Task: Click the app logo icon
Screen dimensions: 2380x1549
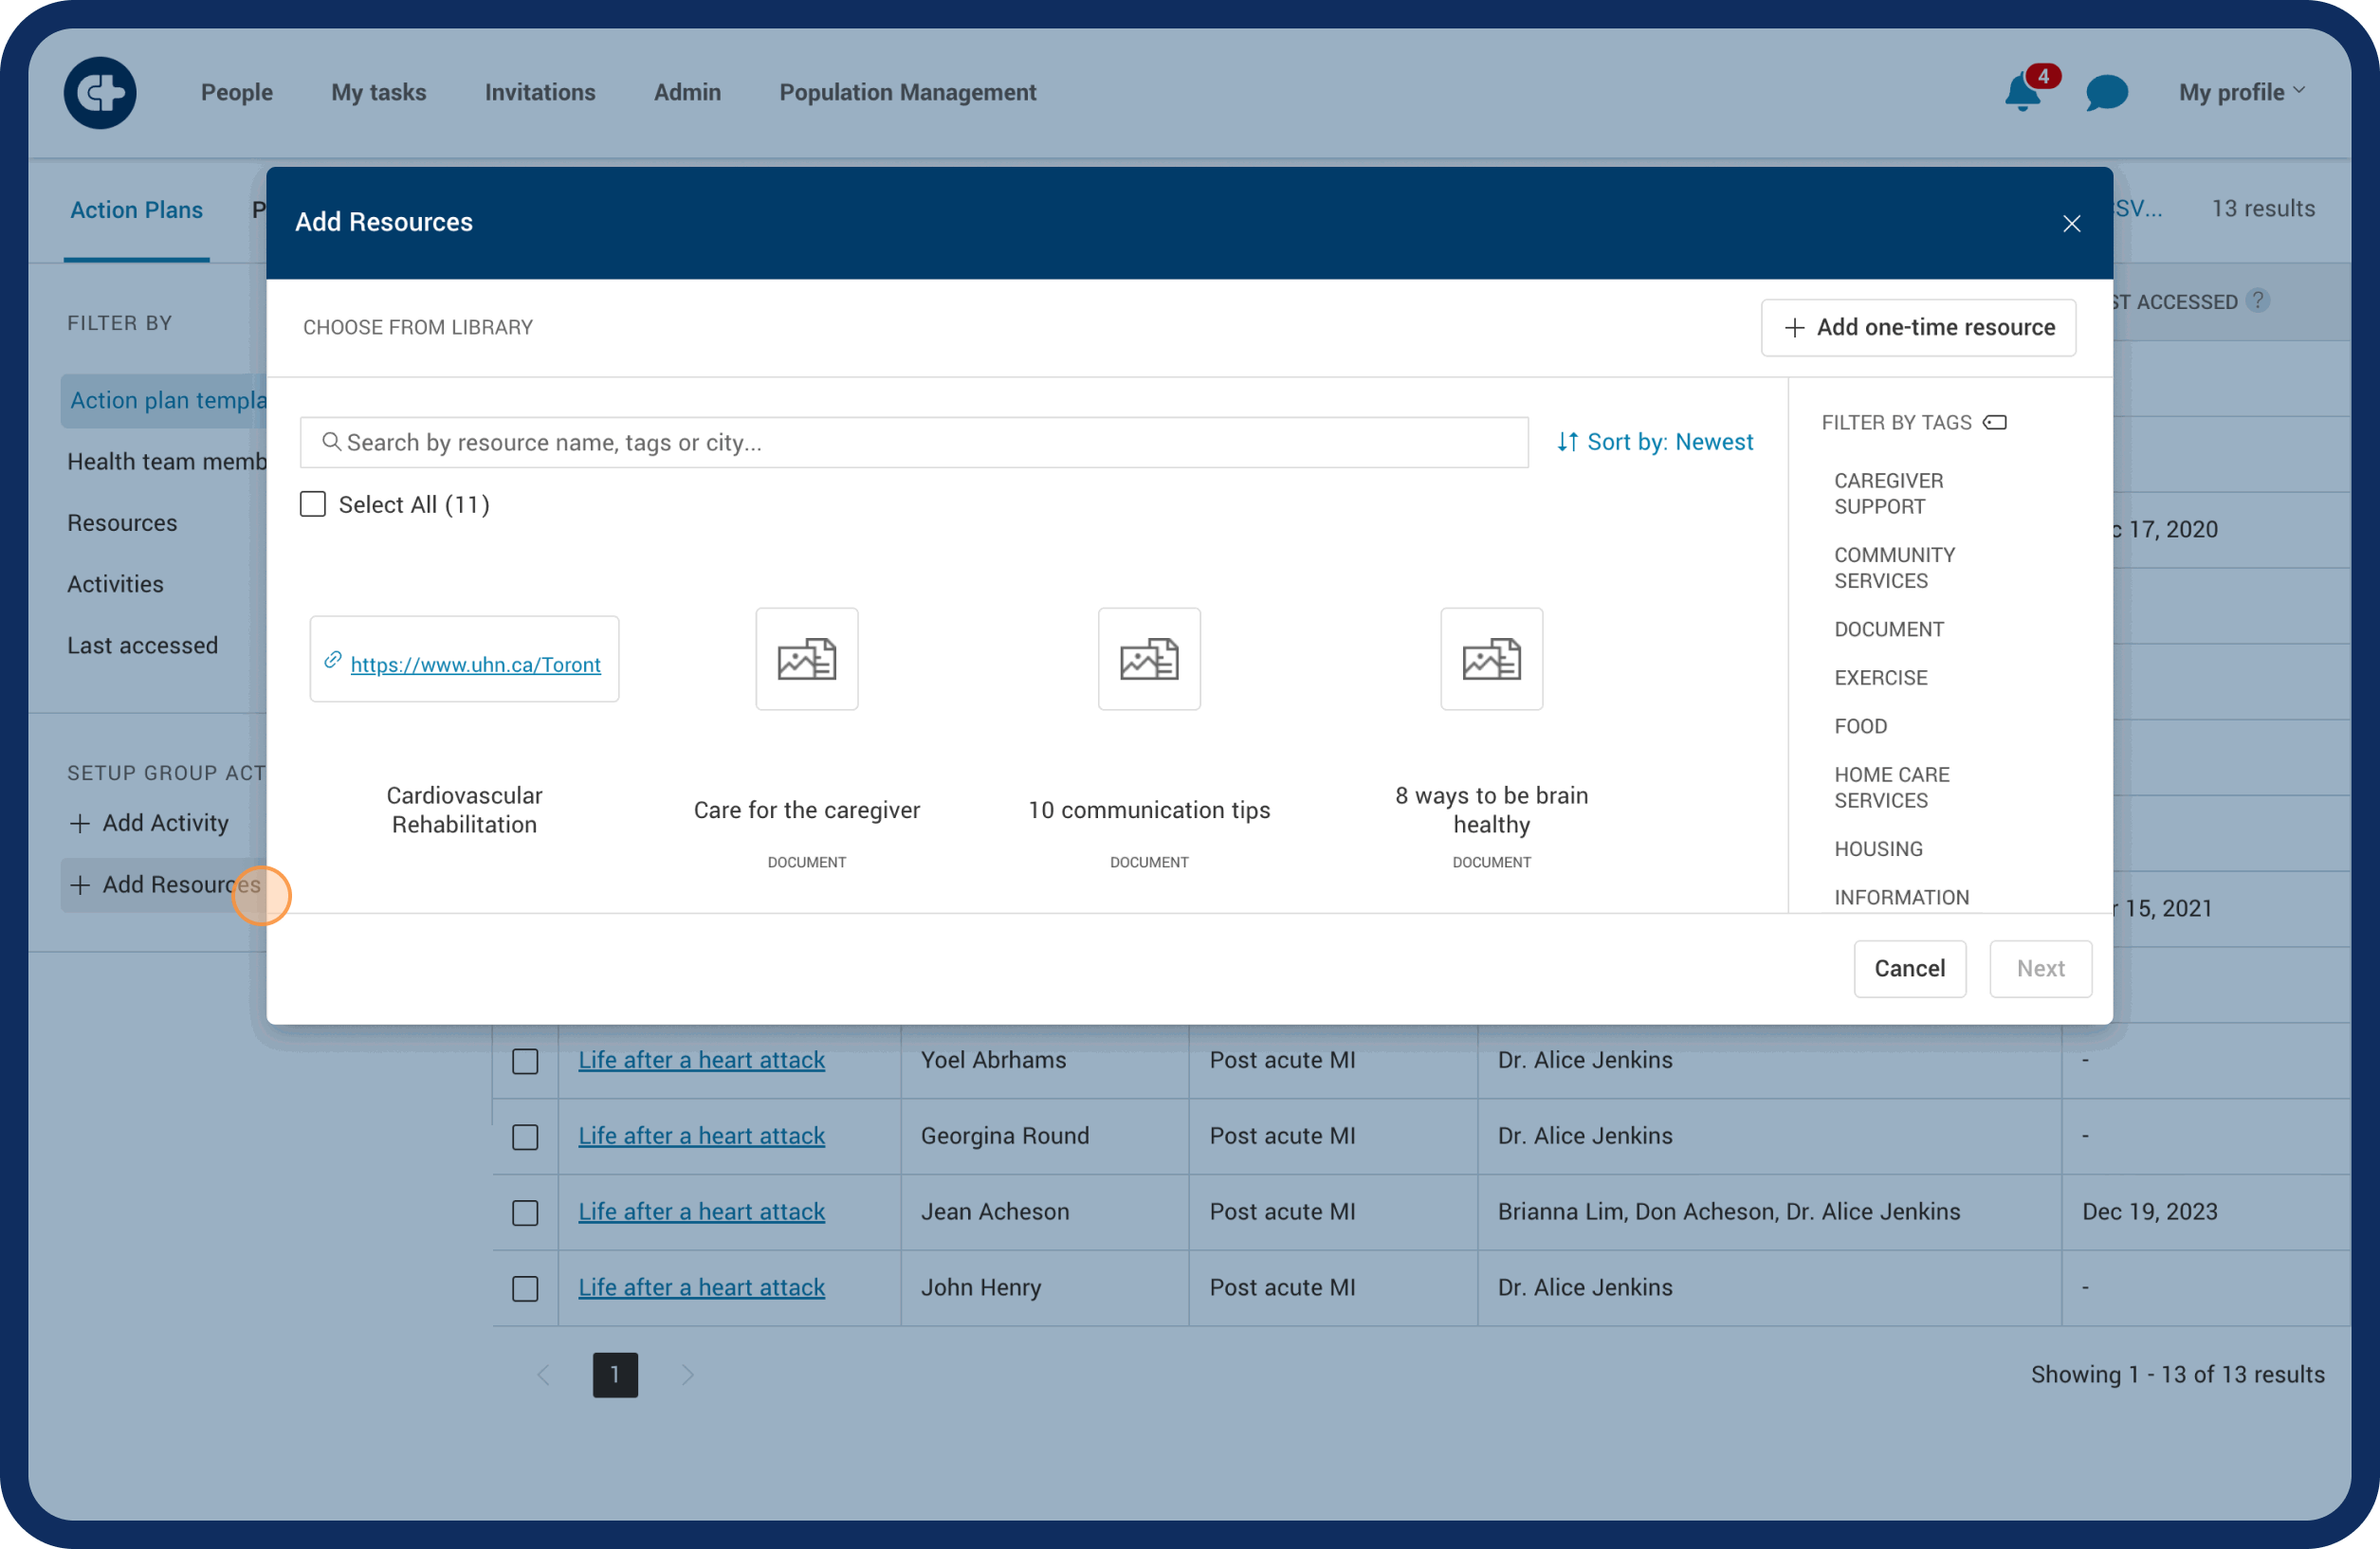Action: point(100,93)
